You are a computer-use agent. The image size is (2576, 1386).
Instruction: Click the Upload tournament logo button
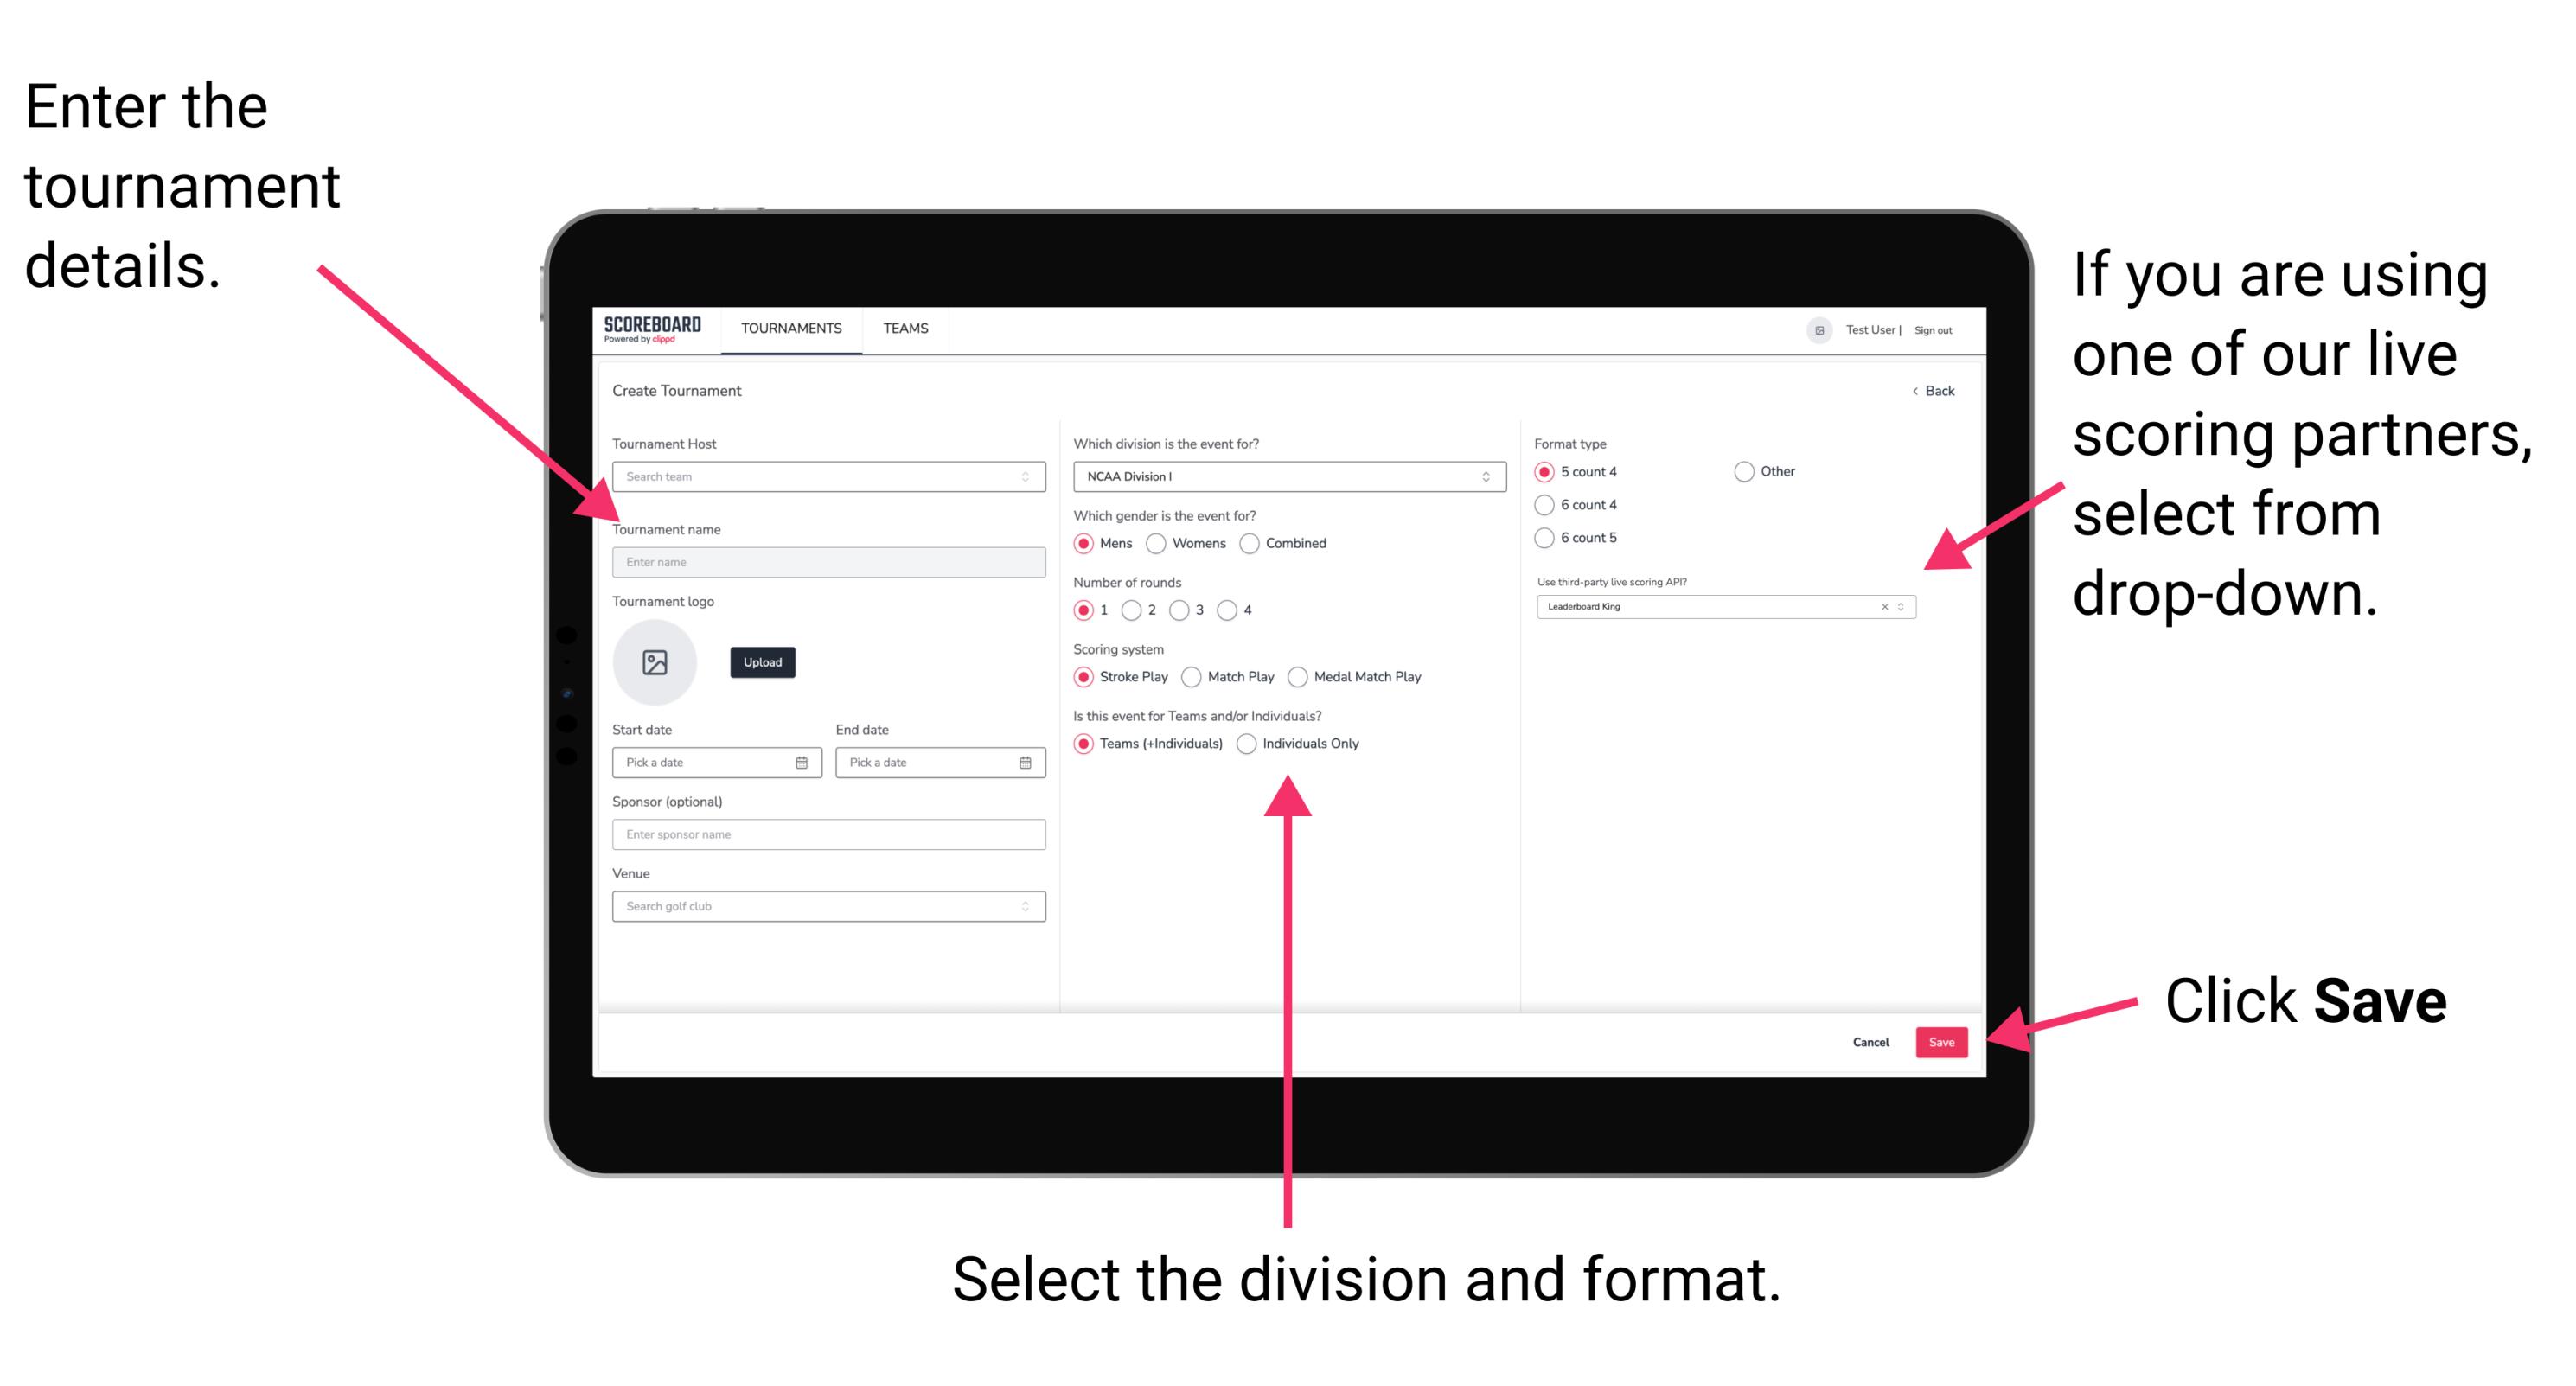[761, 662]
